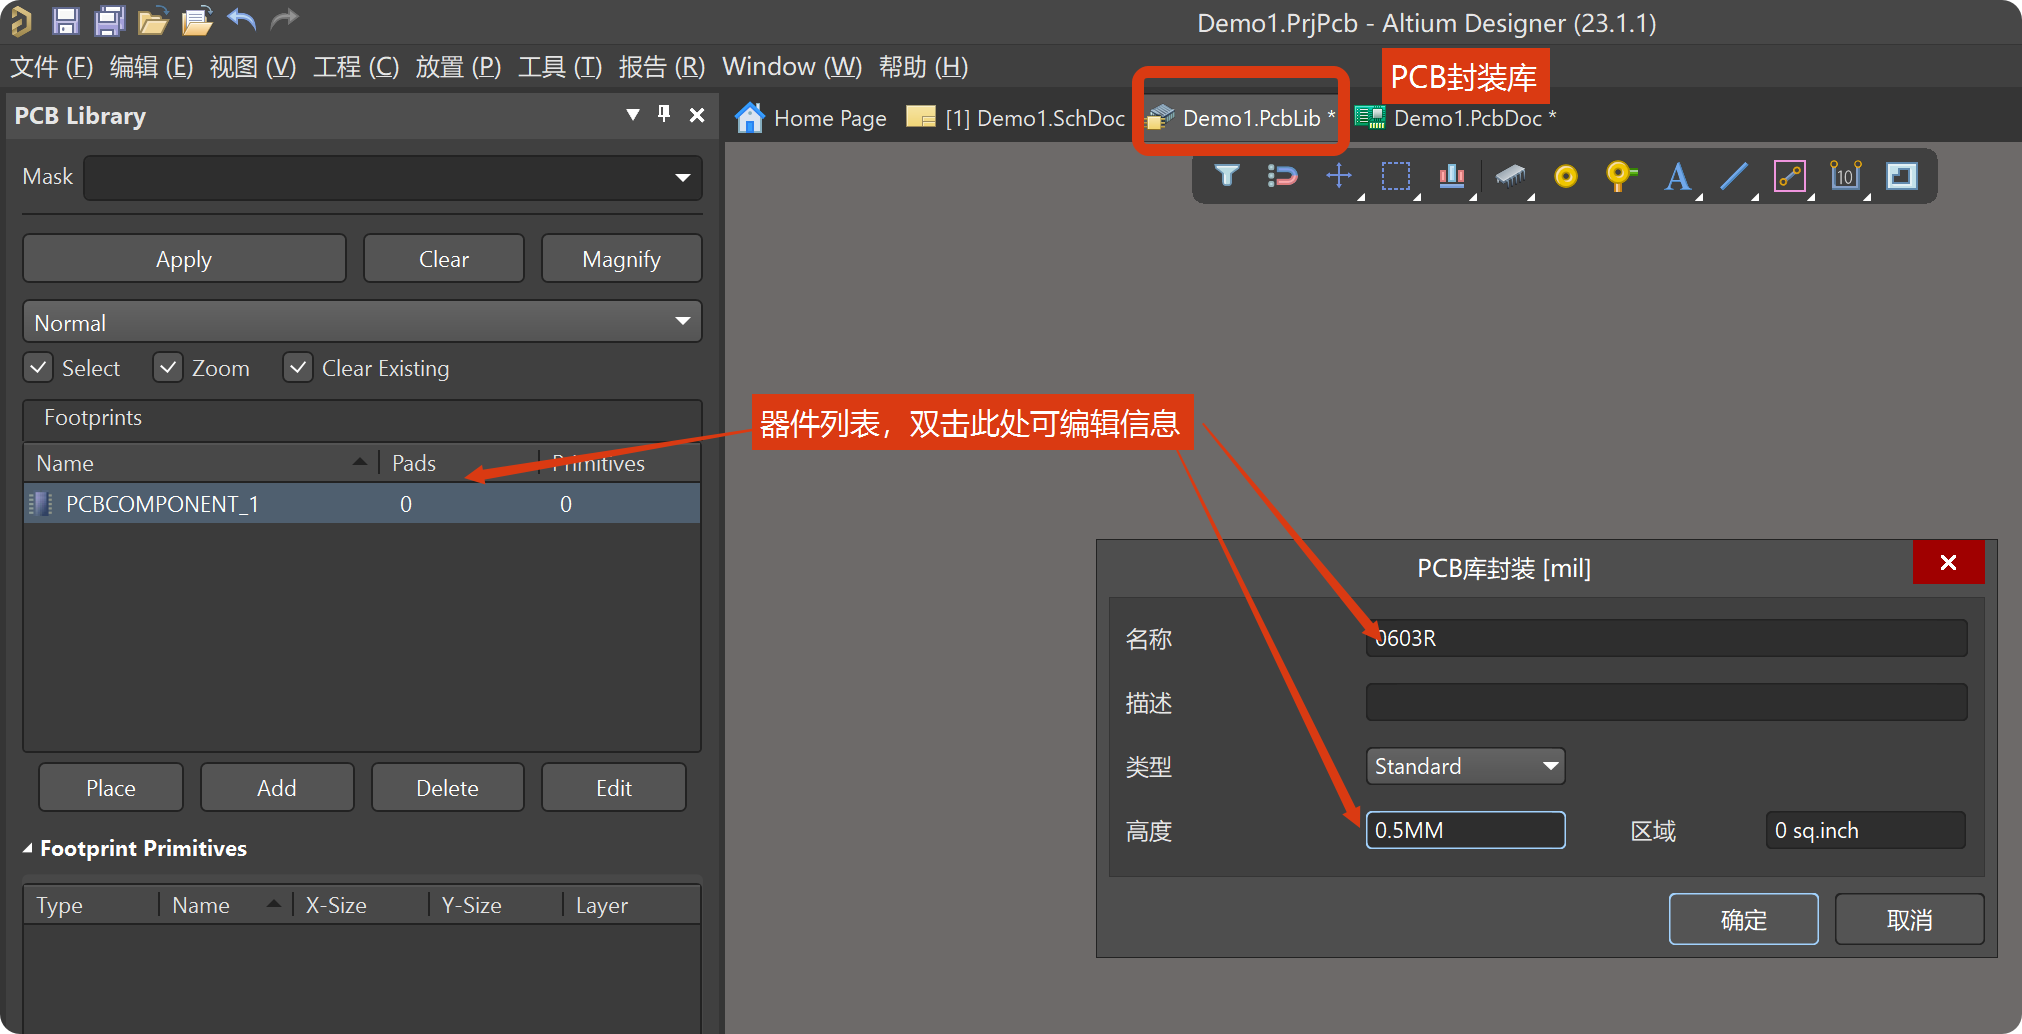Sort primitives by Name column header
The image size is (2022, 1034).
pos(226,905)
